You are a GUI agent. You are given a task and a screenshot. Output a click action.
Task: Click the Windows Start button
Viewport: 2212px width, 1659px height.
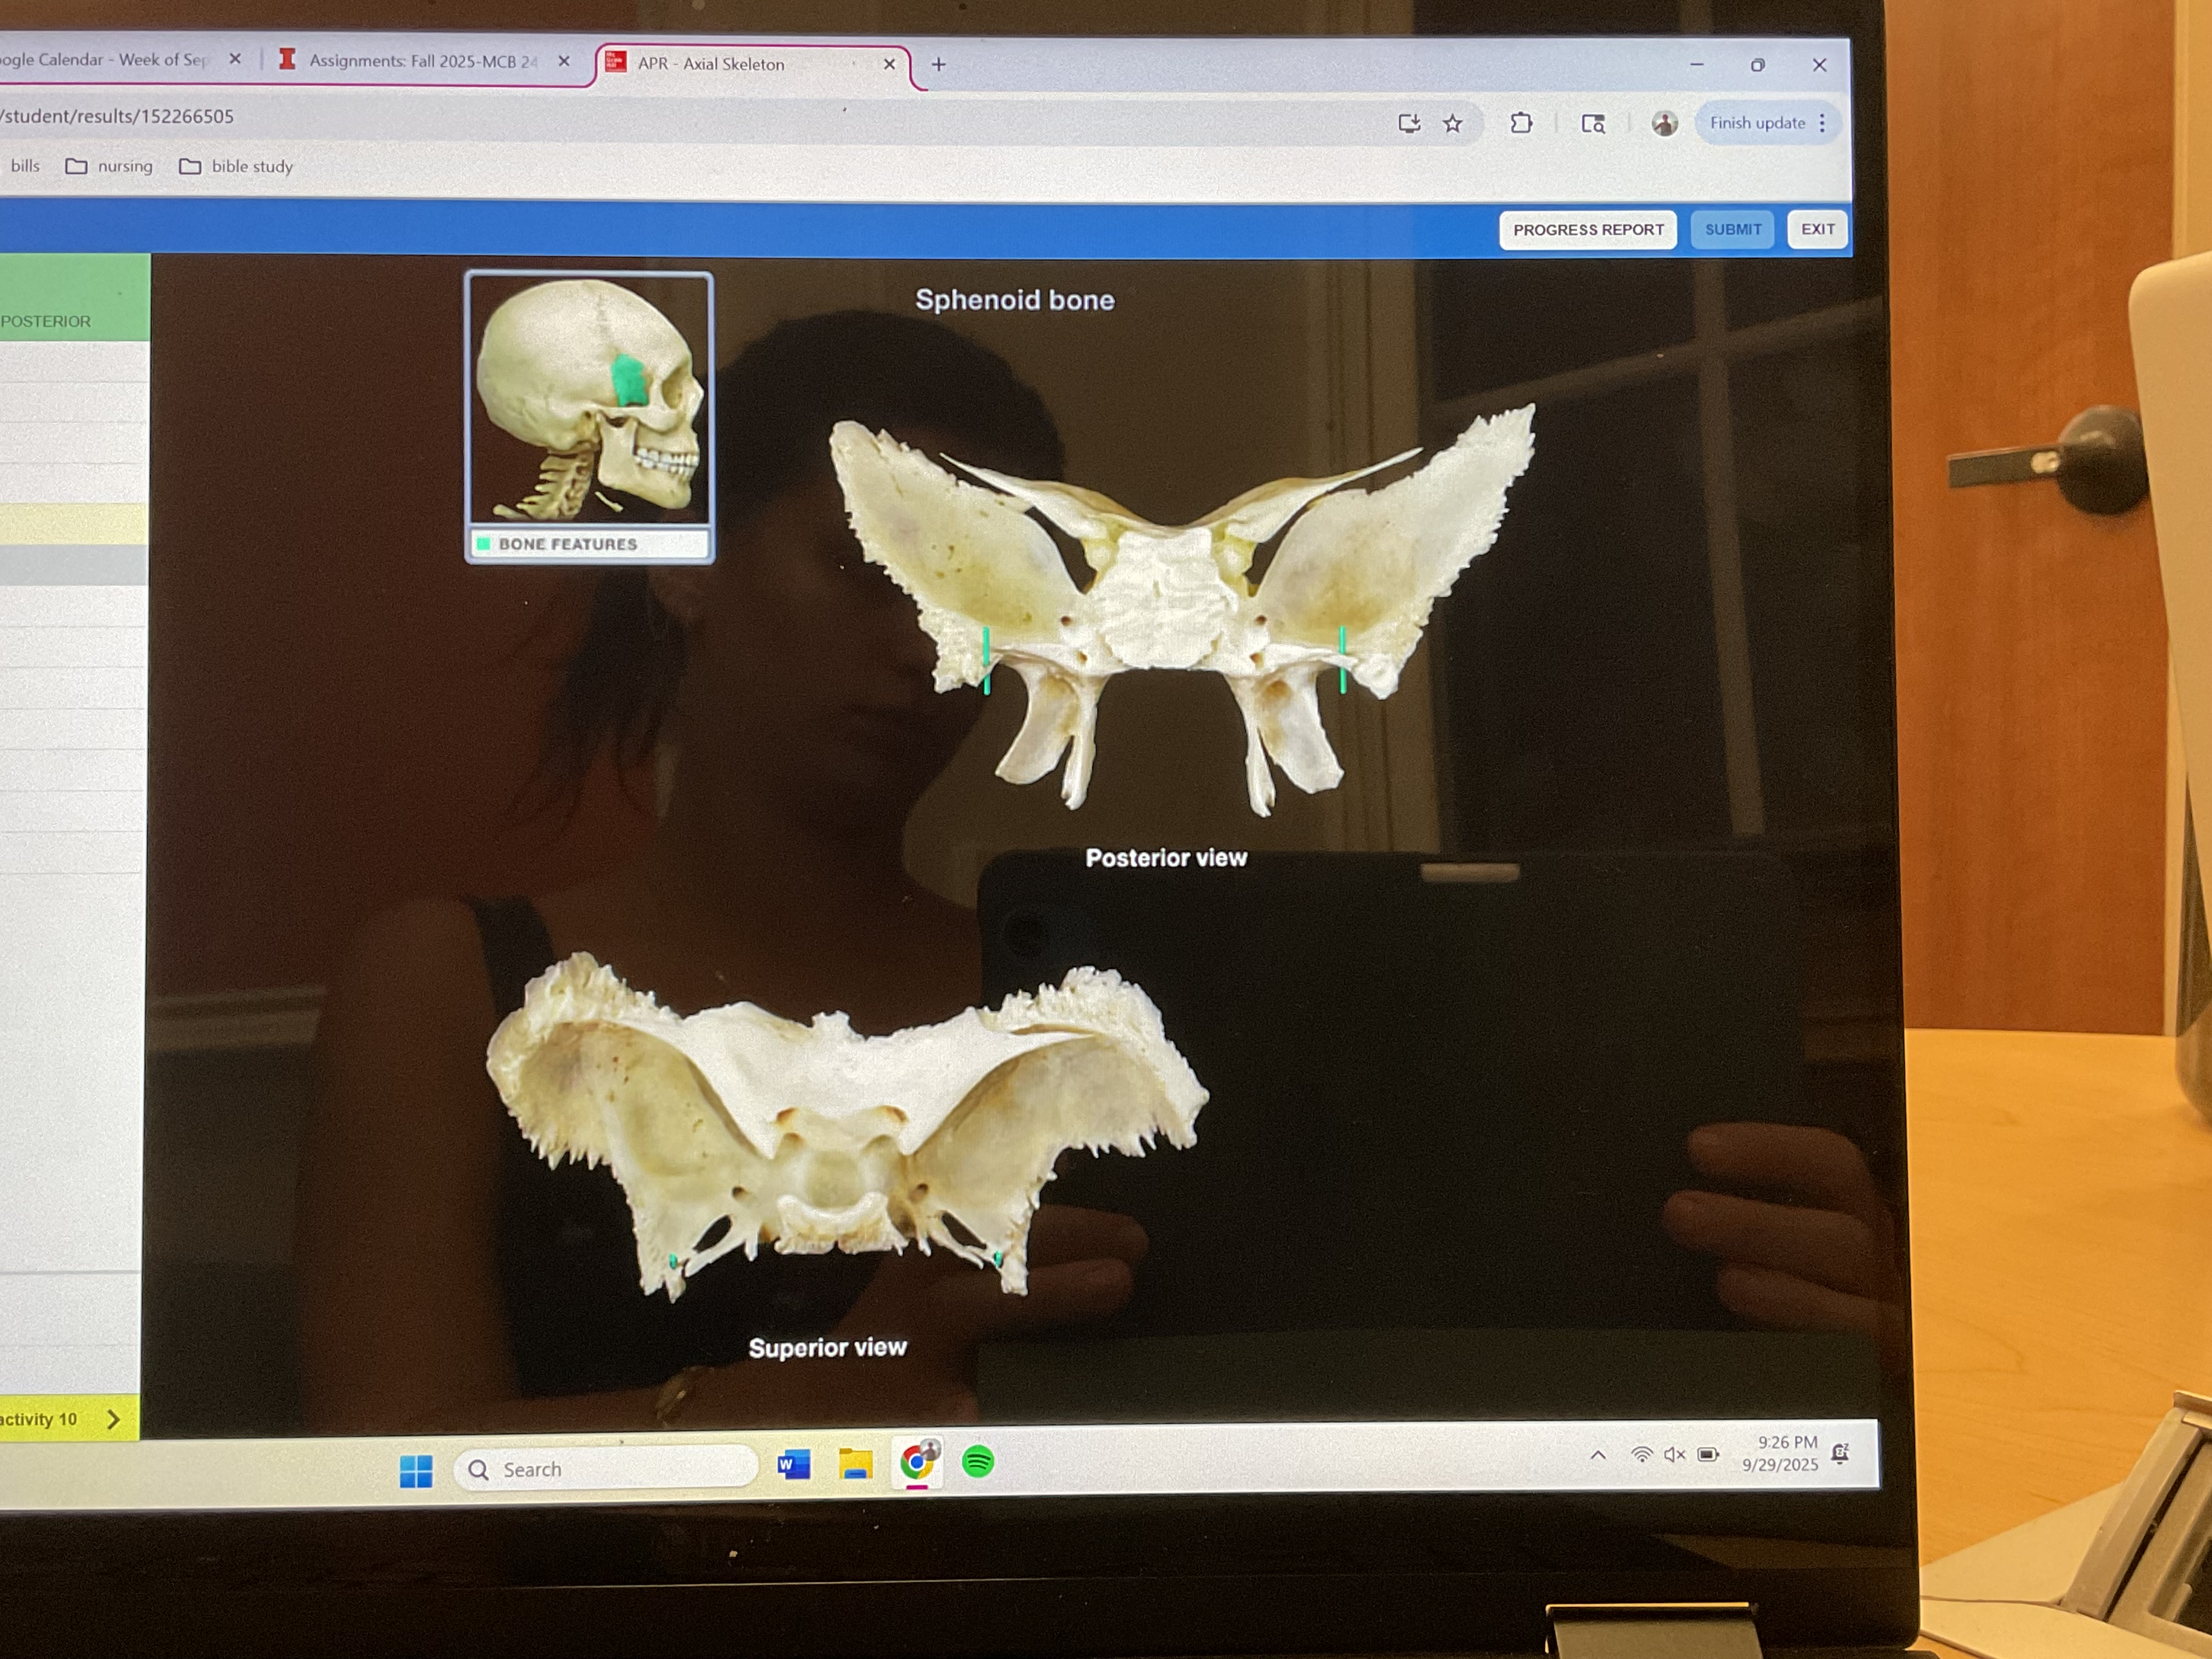pos(416,1470)
